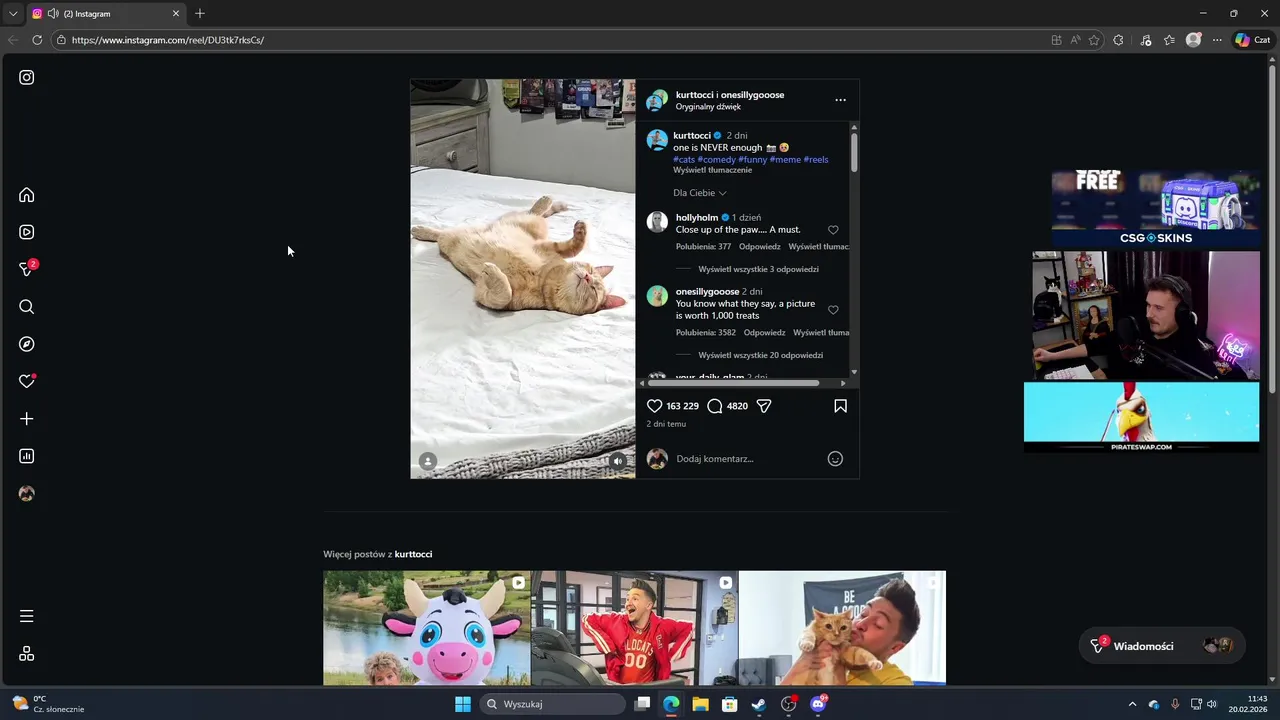The width and height of the screenshot is (1280, 720).
Task: Open search magnifier in Instagram sidebar
Action: (x=27, y=307)
